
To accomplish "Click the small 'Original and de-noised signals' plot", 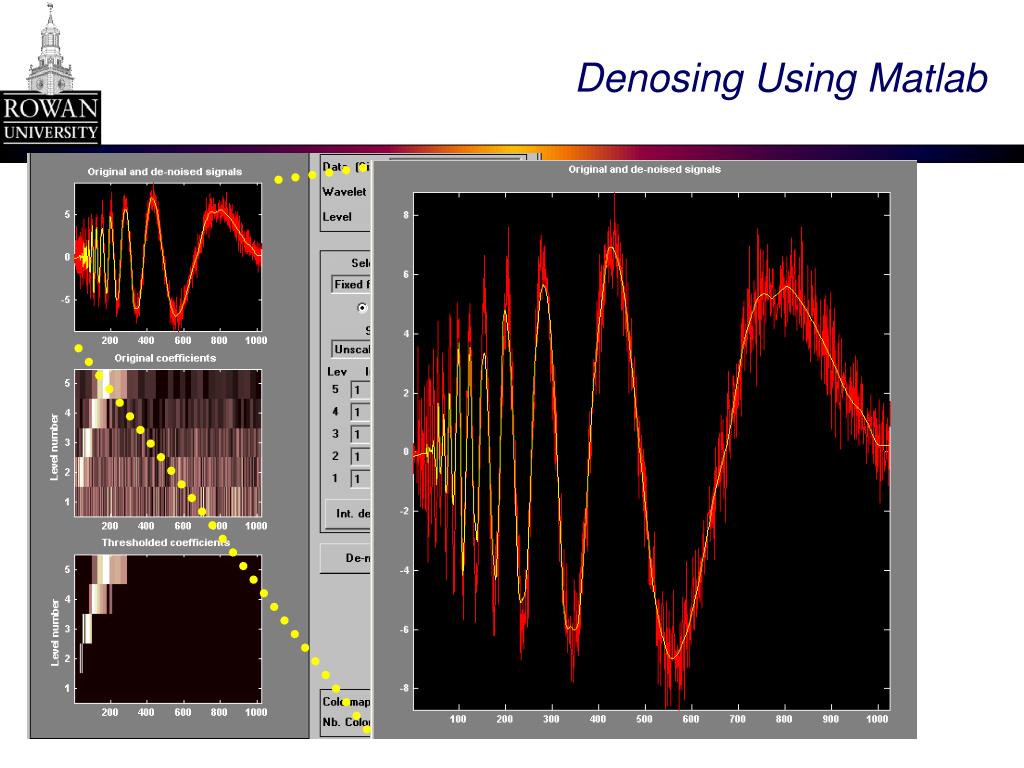I will tap(168, 257).
